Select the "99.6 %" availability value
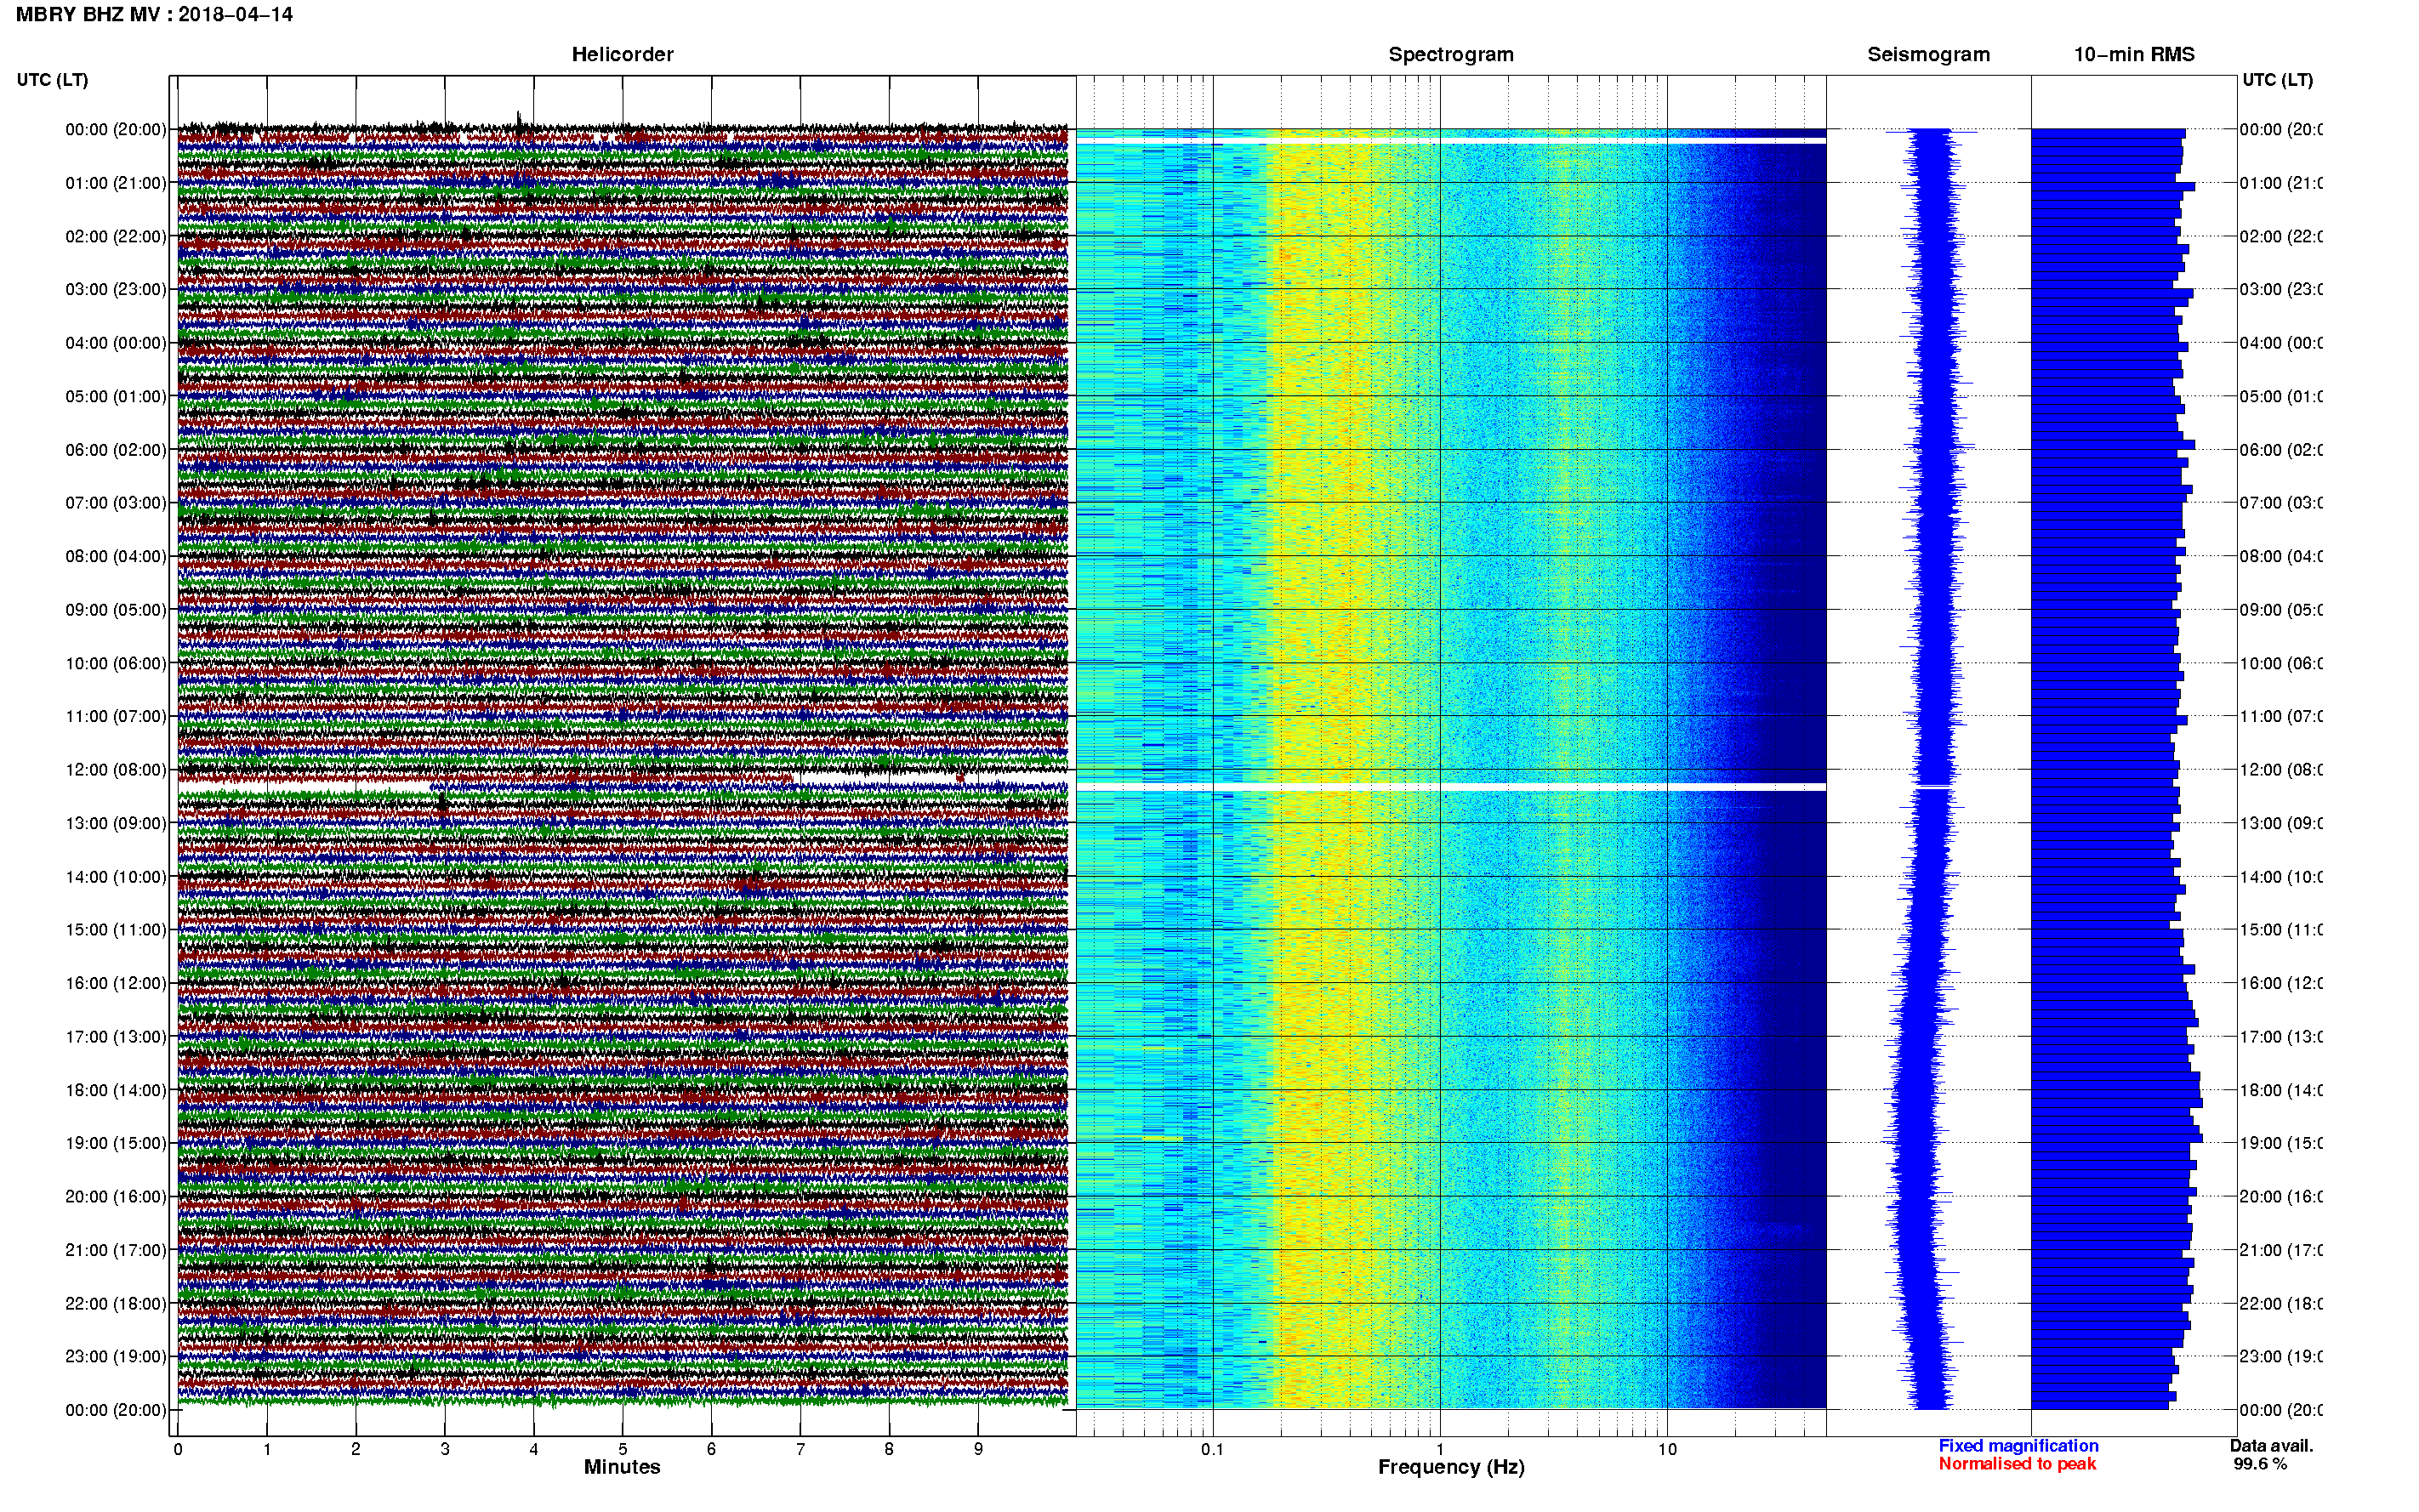This screenshot has height=1512, width=2419. point(2260,1464)
